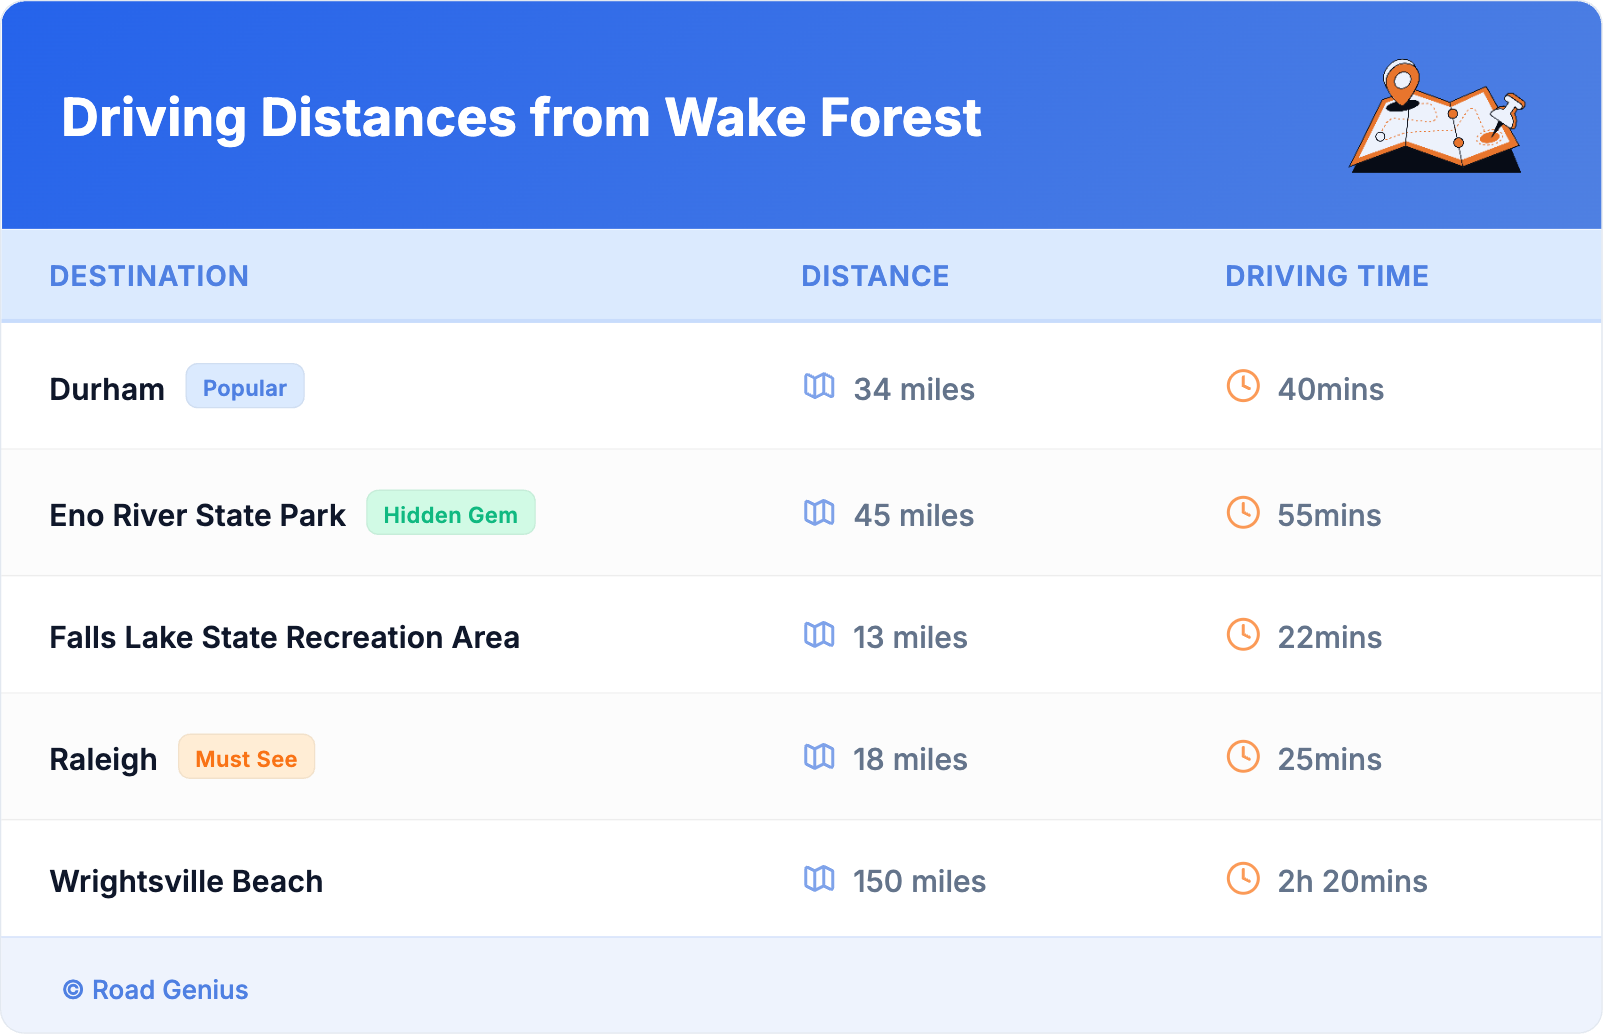Select the Falls Lake State Recreation Area row
Image resolution: width=1604 pixels, height=1034 pixels.
(284, 637)
